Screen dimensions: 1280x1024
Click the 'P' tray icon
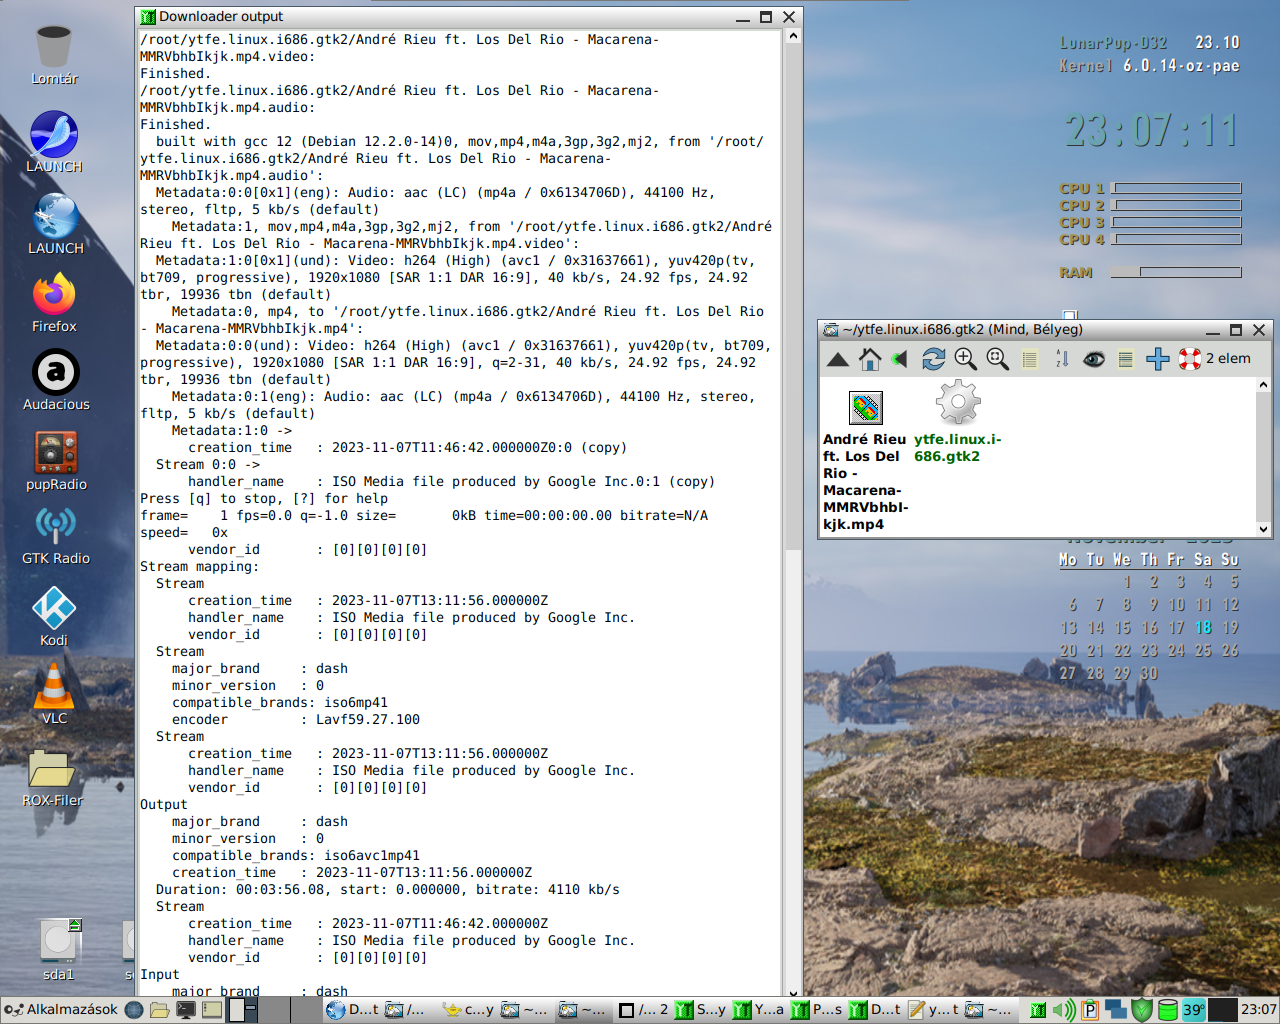(1090, 1010)
